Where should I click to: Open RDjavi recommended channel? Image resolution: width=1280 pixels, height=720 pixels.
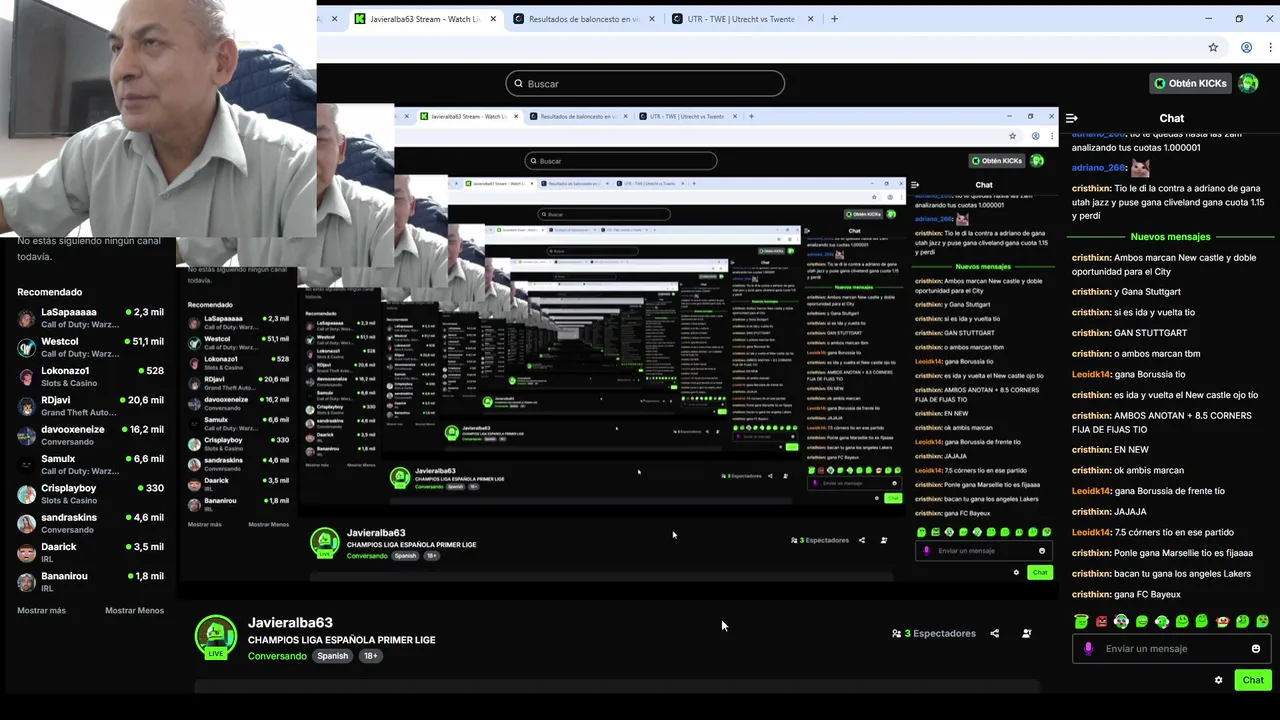[x=90, y=406]
